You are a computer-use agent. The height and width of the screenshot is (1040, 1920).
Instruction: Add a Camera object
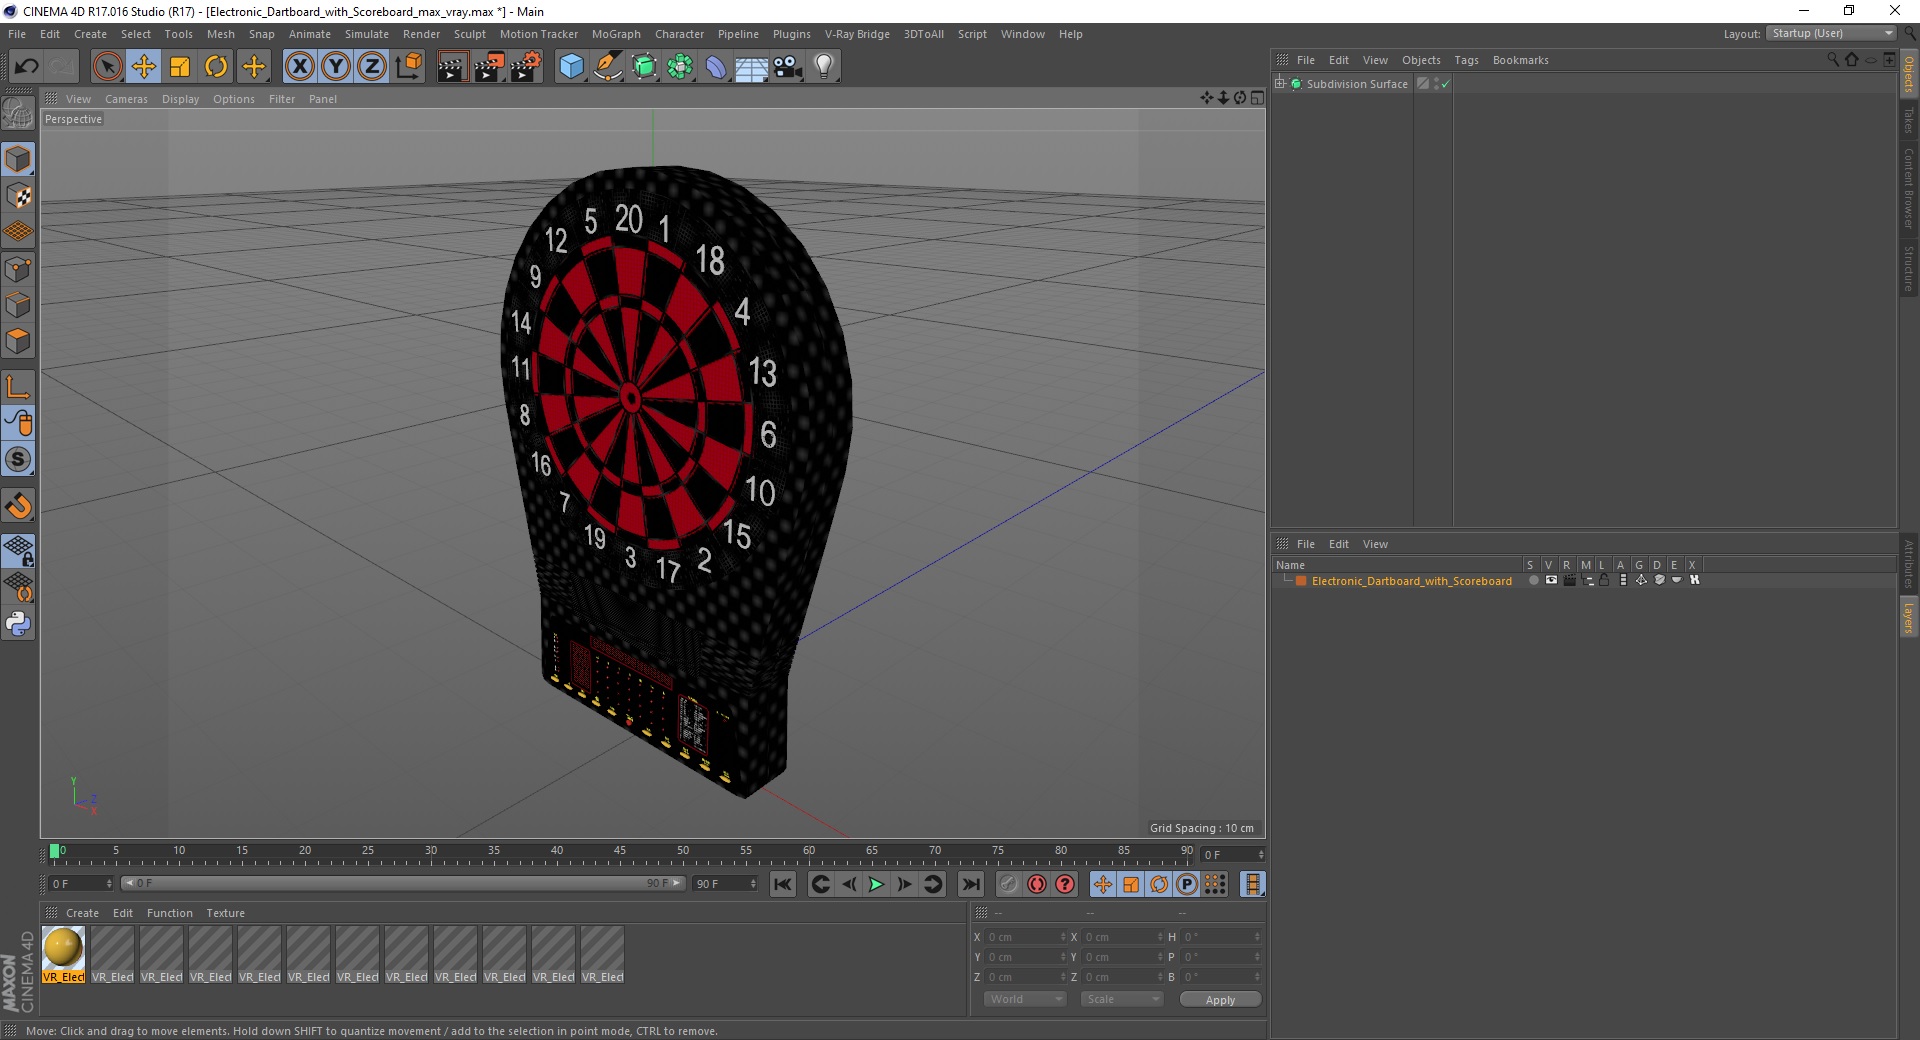pyautogui.click(x=787, y=67)
